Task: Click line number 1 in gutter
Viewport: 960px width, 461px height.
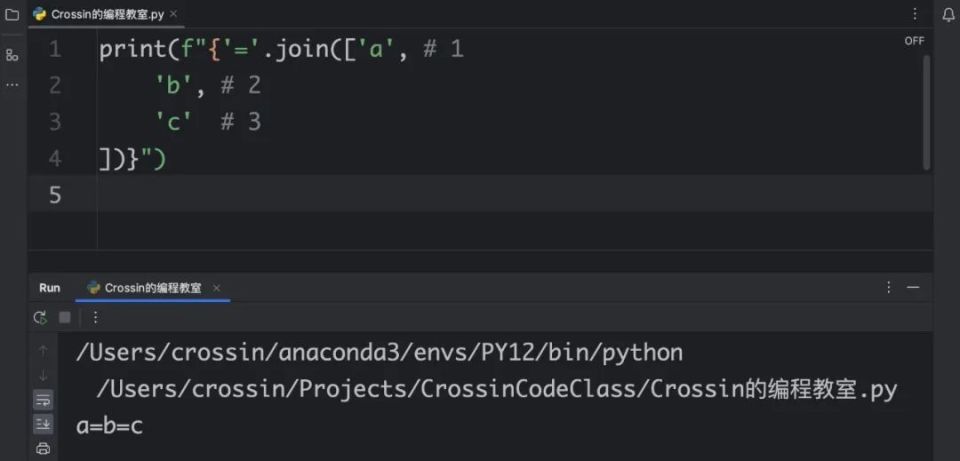Action: (x=55, y=50)
